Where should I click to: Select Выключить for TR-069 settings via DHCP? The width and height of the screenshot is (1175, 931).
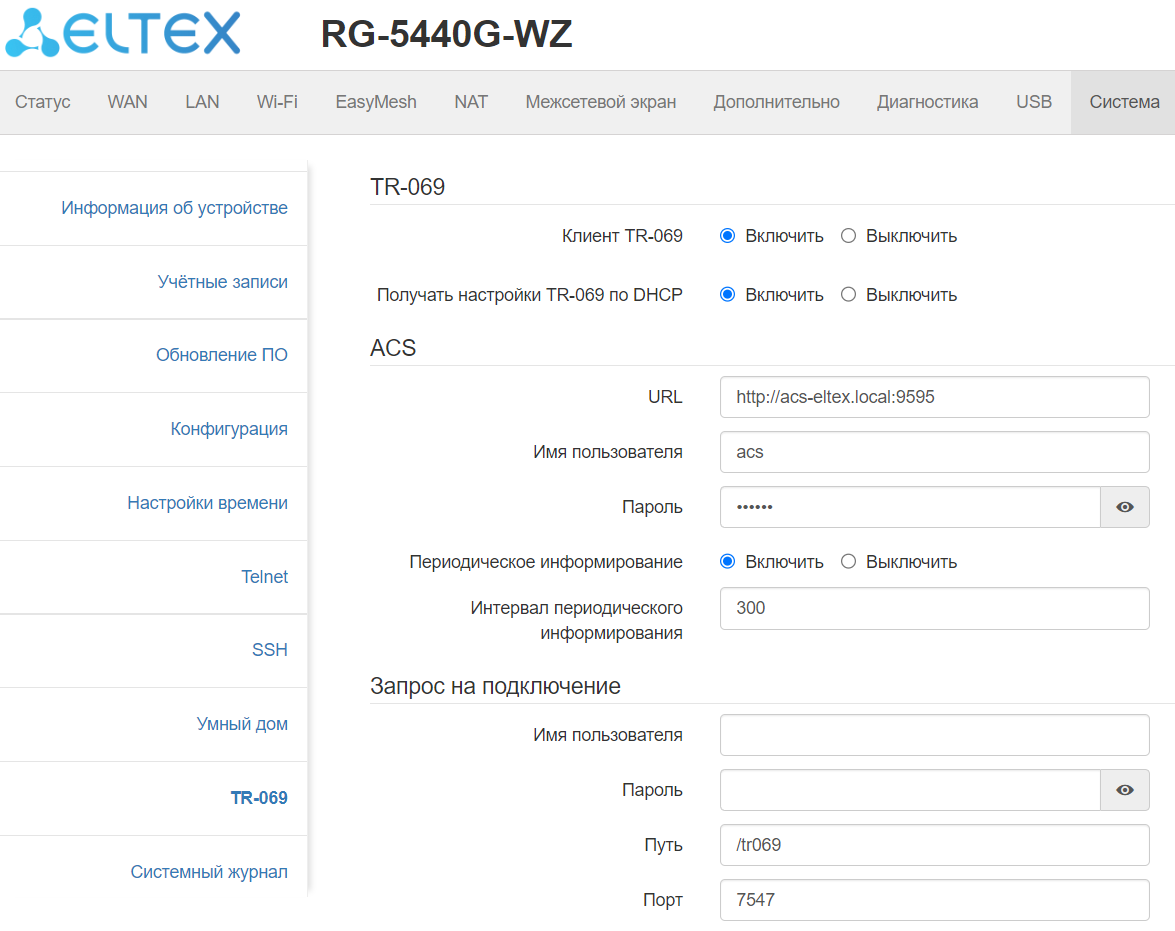coord(849,295)
